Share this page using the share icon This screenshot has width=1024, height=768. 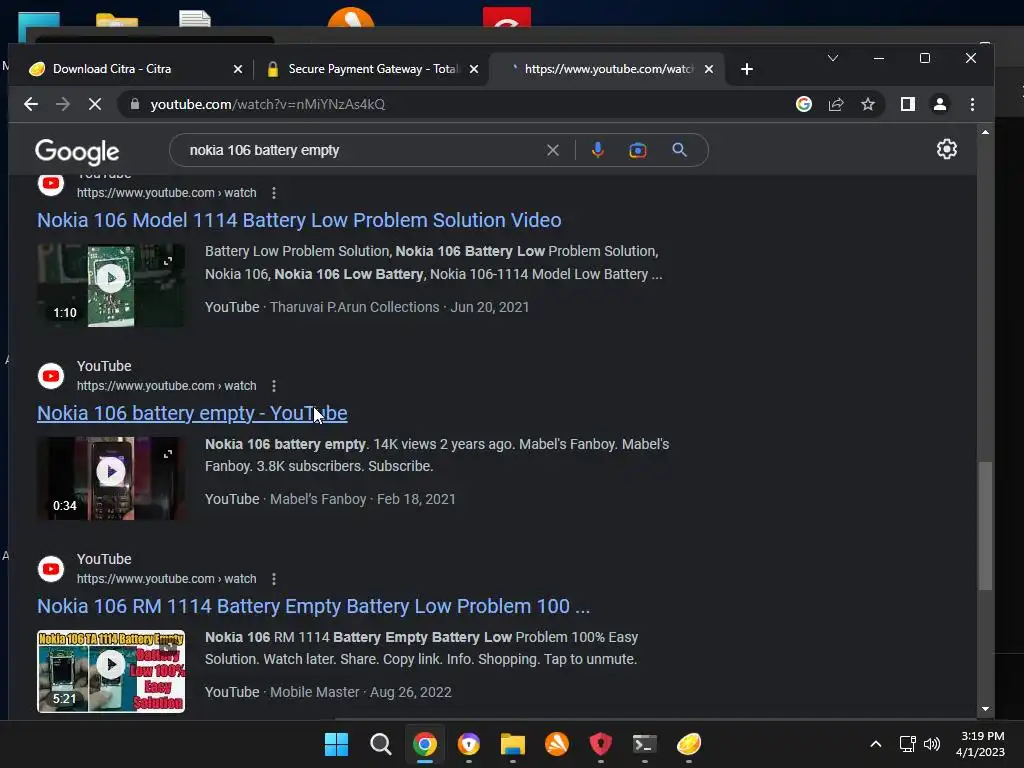836,104
